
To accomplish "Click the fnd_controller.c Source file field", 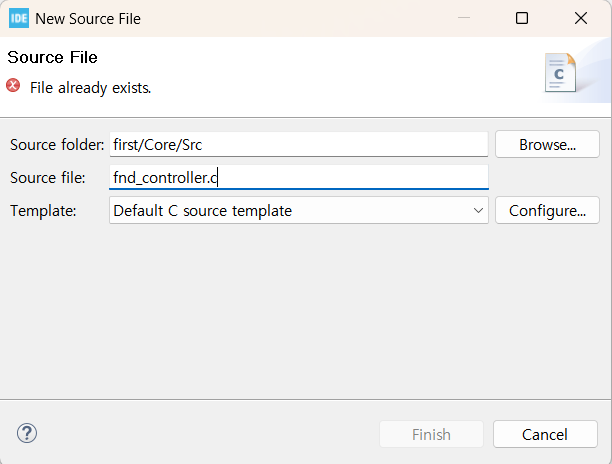I will [298, 178].
